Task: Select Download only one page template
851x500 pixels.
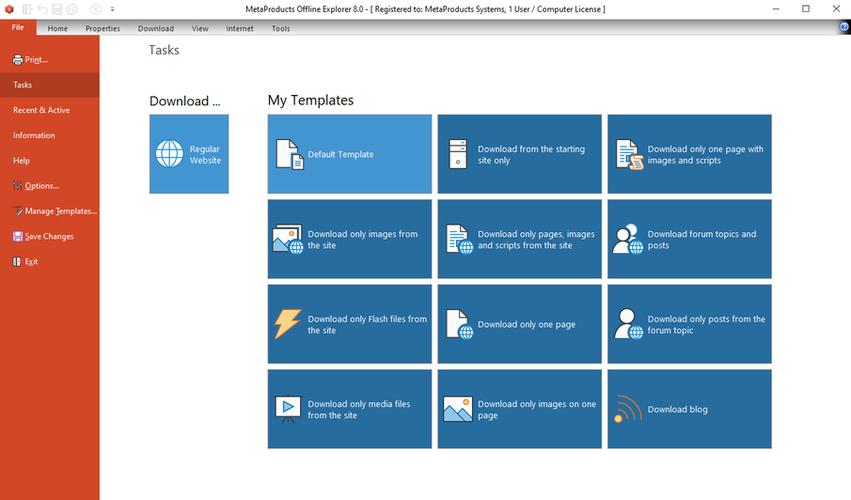Action: [x=519, y=324]
